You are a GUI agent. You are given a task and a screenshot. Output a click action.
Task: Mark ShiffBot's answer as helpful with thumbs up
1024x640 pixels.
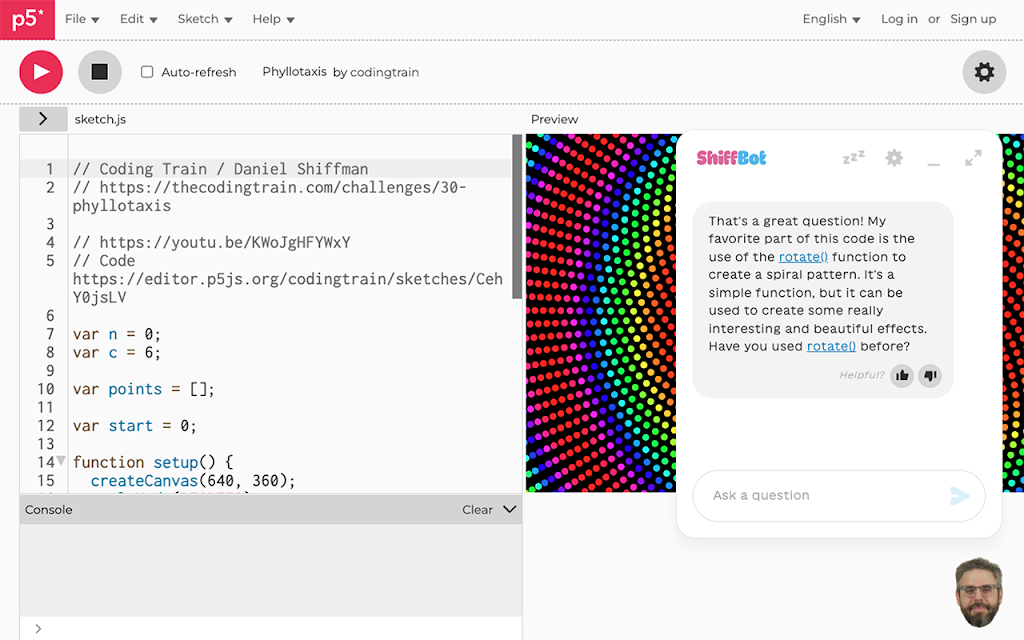click(902, 376)
